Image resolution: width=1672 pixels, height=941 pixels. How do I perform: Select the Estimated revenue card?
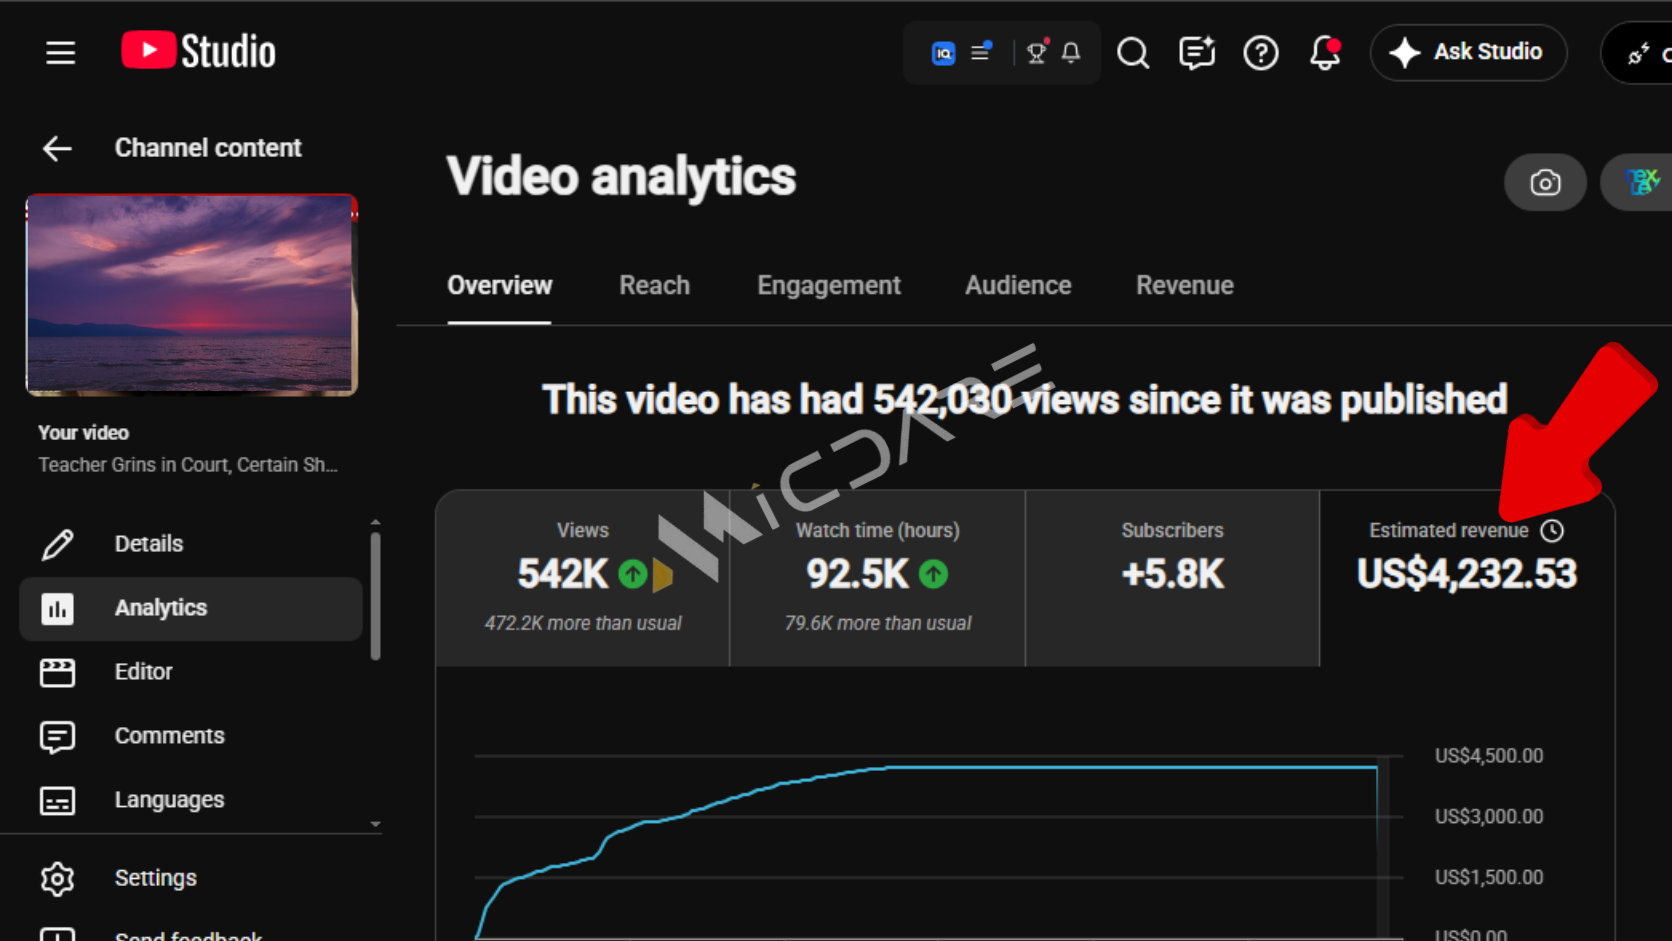(x=1467, y=578)
